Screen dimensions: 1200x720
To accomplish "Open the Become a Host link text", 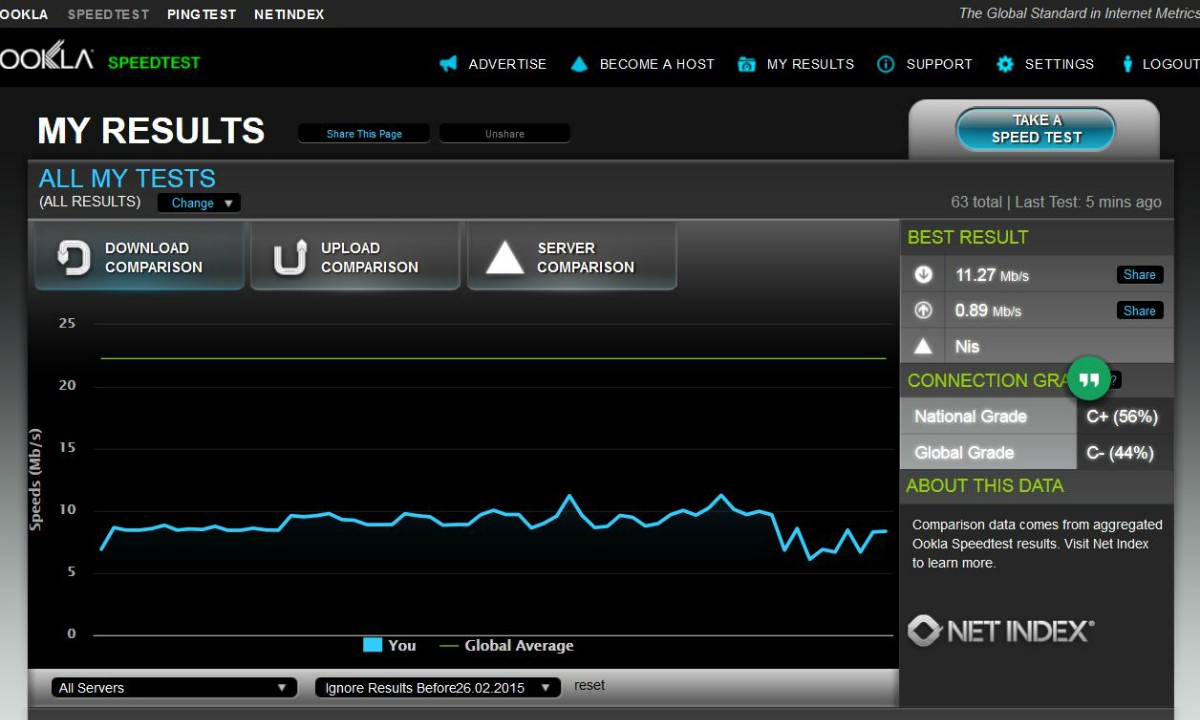I will pos(657,64).
